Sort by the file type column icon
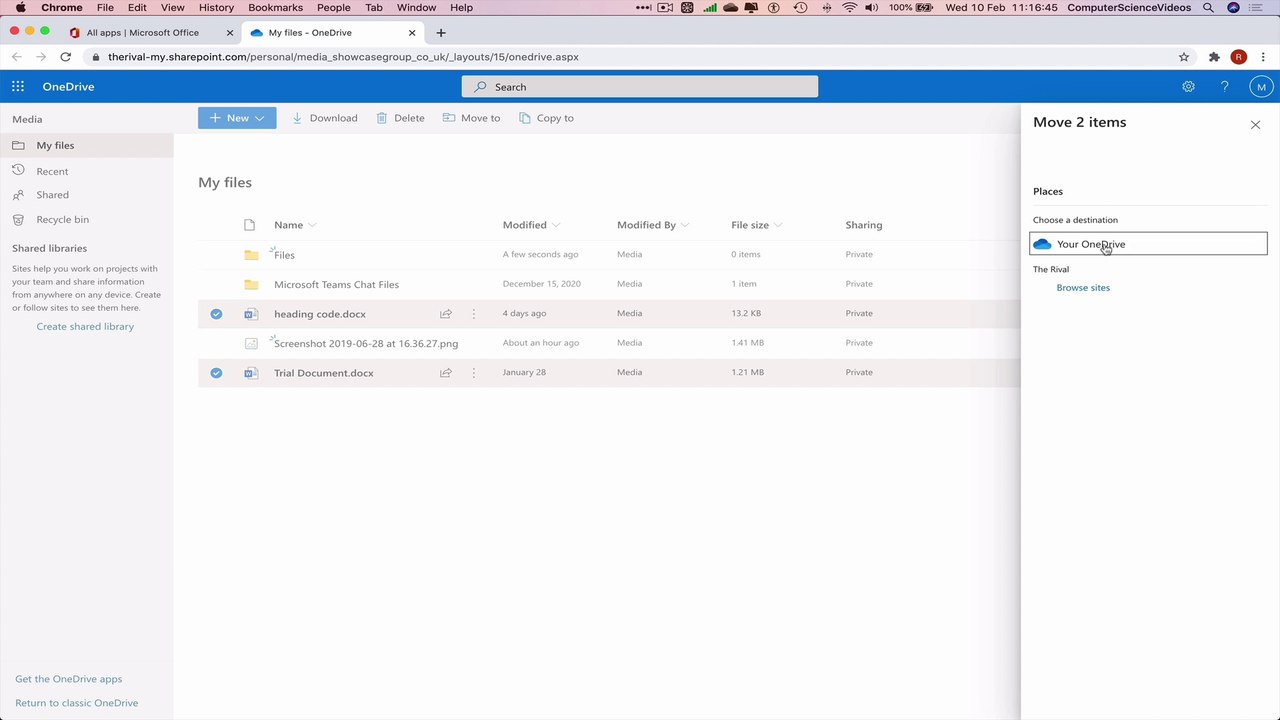The height and width of the screenshot is (720, 1280). [x=250, y=225]
